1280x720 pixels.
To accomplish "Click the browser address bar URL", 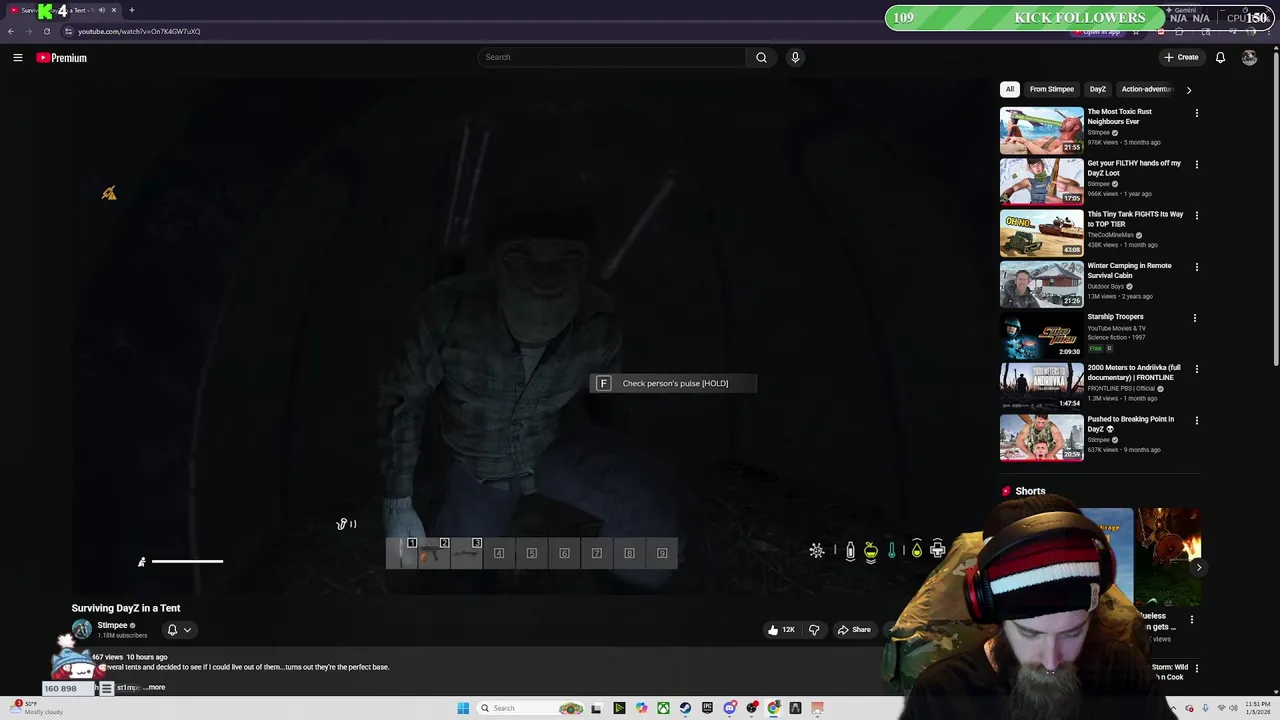I will pyautogui.click(x=139, y=31).
